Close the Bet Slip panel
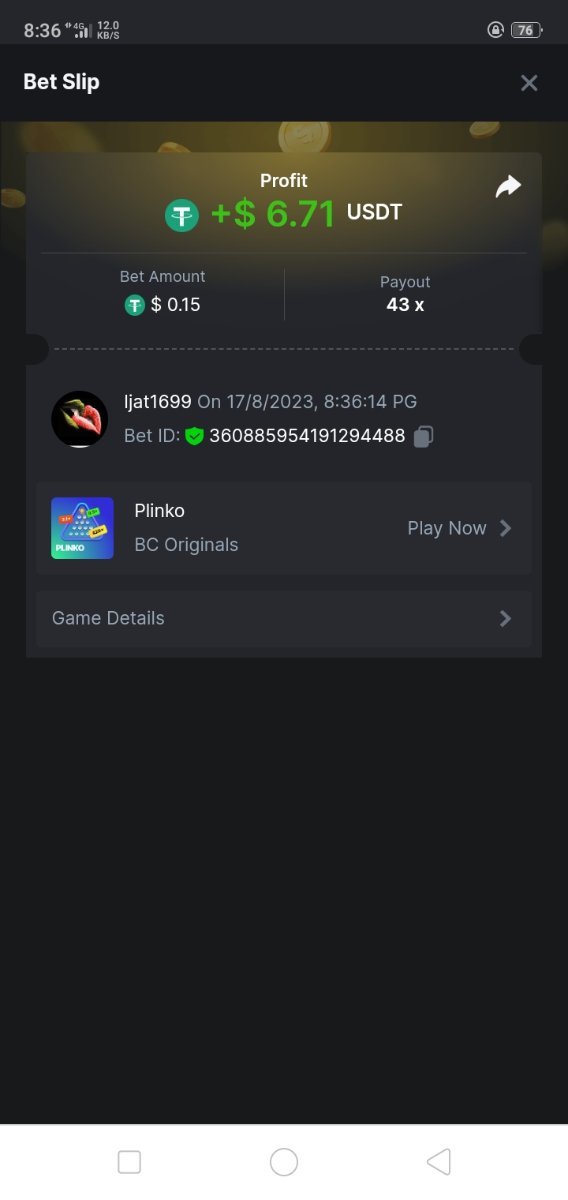This screenshot has width=568, height=1200. 529,83
